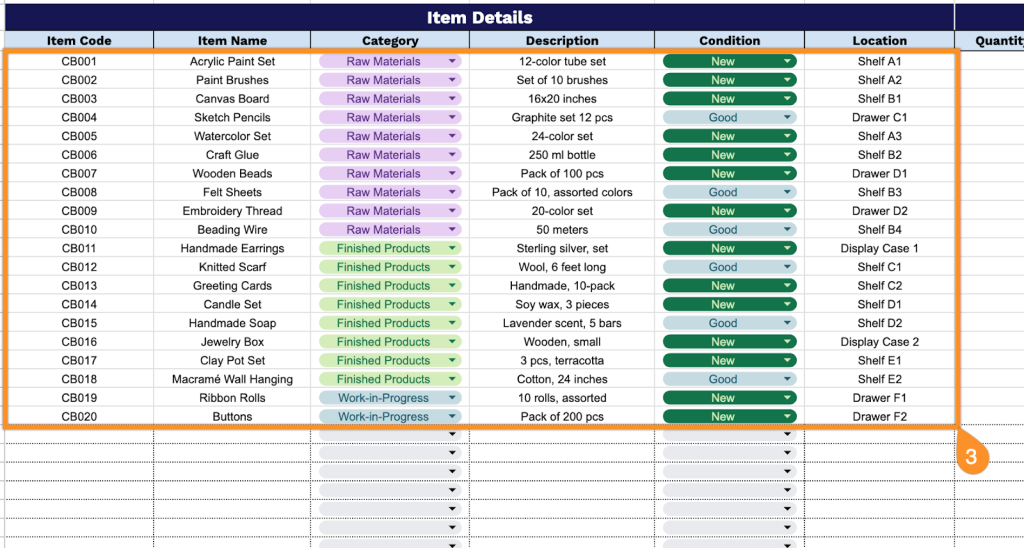The height and width of the screenshot is (548, 1024).
Task: Click the Item Details title bar
Action: (479, 17)
